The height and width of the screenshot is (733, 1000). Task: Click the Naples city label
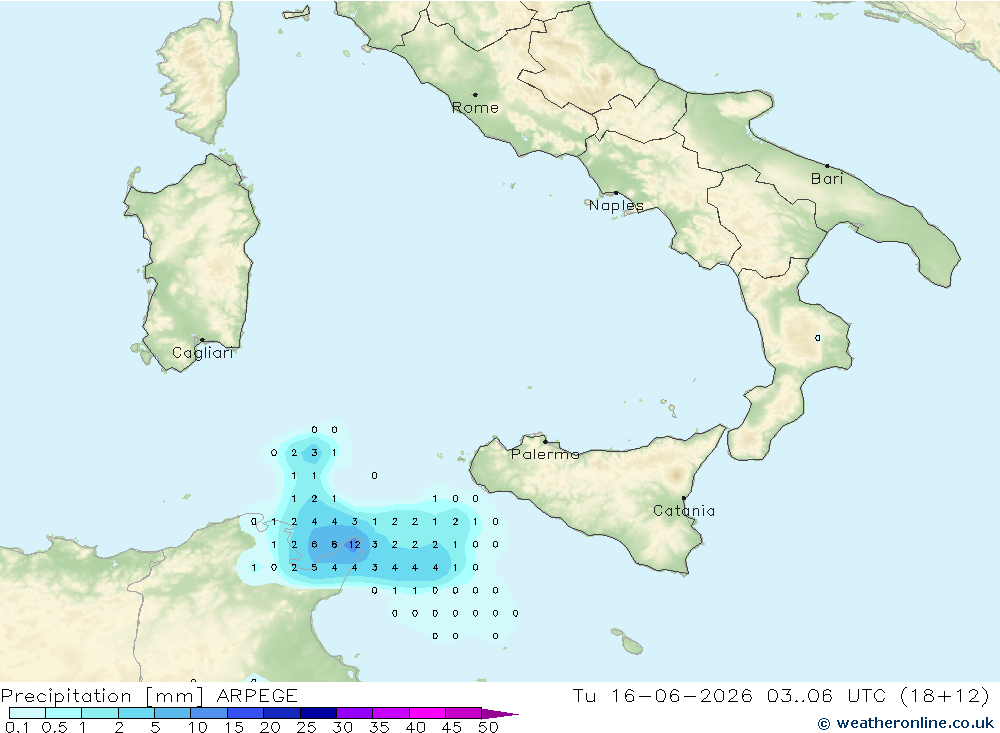coord(616,205)
